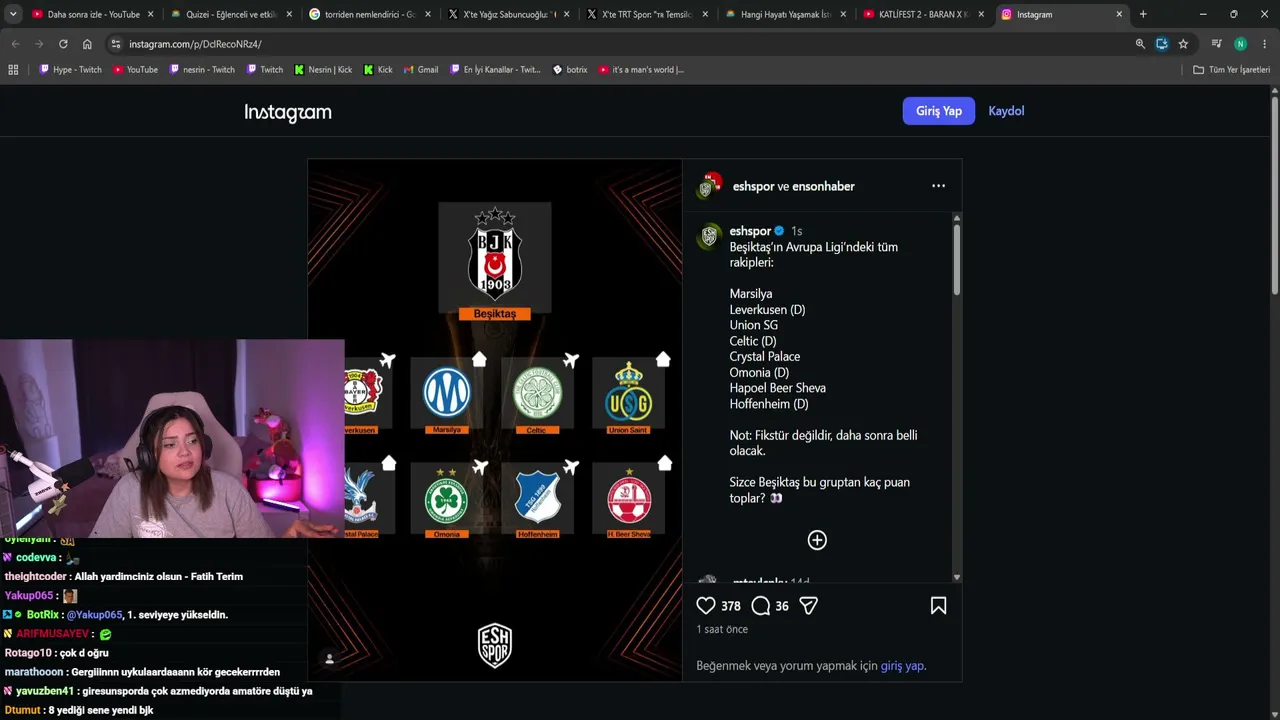
Task: Open the Chrome three-dot menu
Action: click(1264, 44)
